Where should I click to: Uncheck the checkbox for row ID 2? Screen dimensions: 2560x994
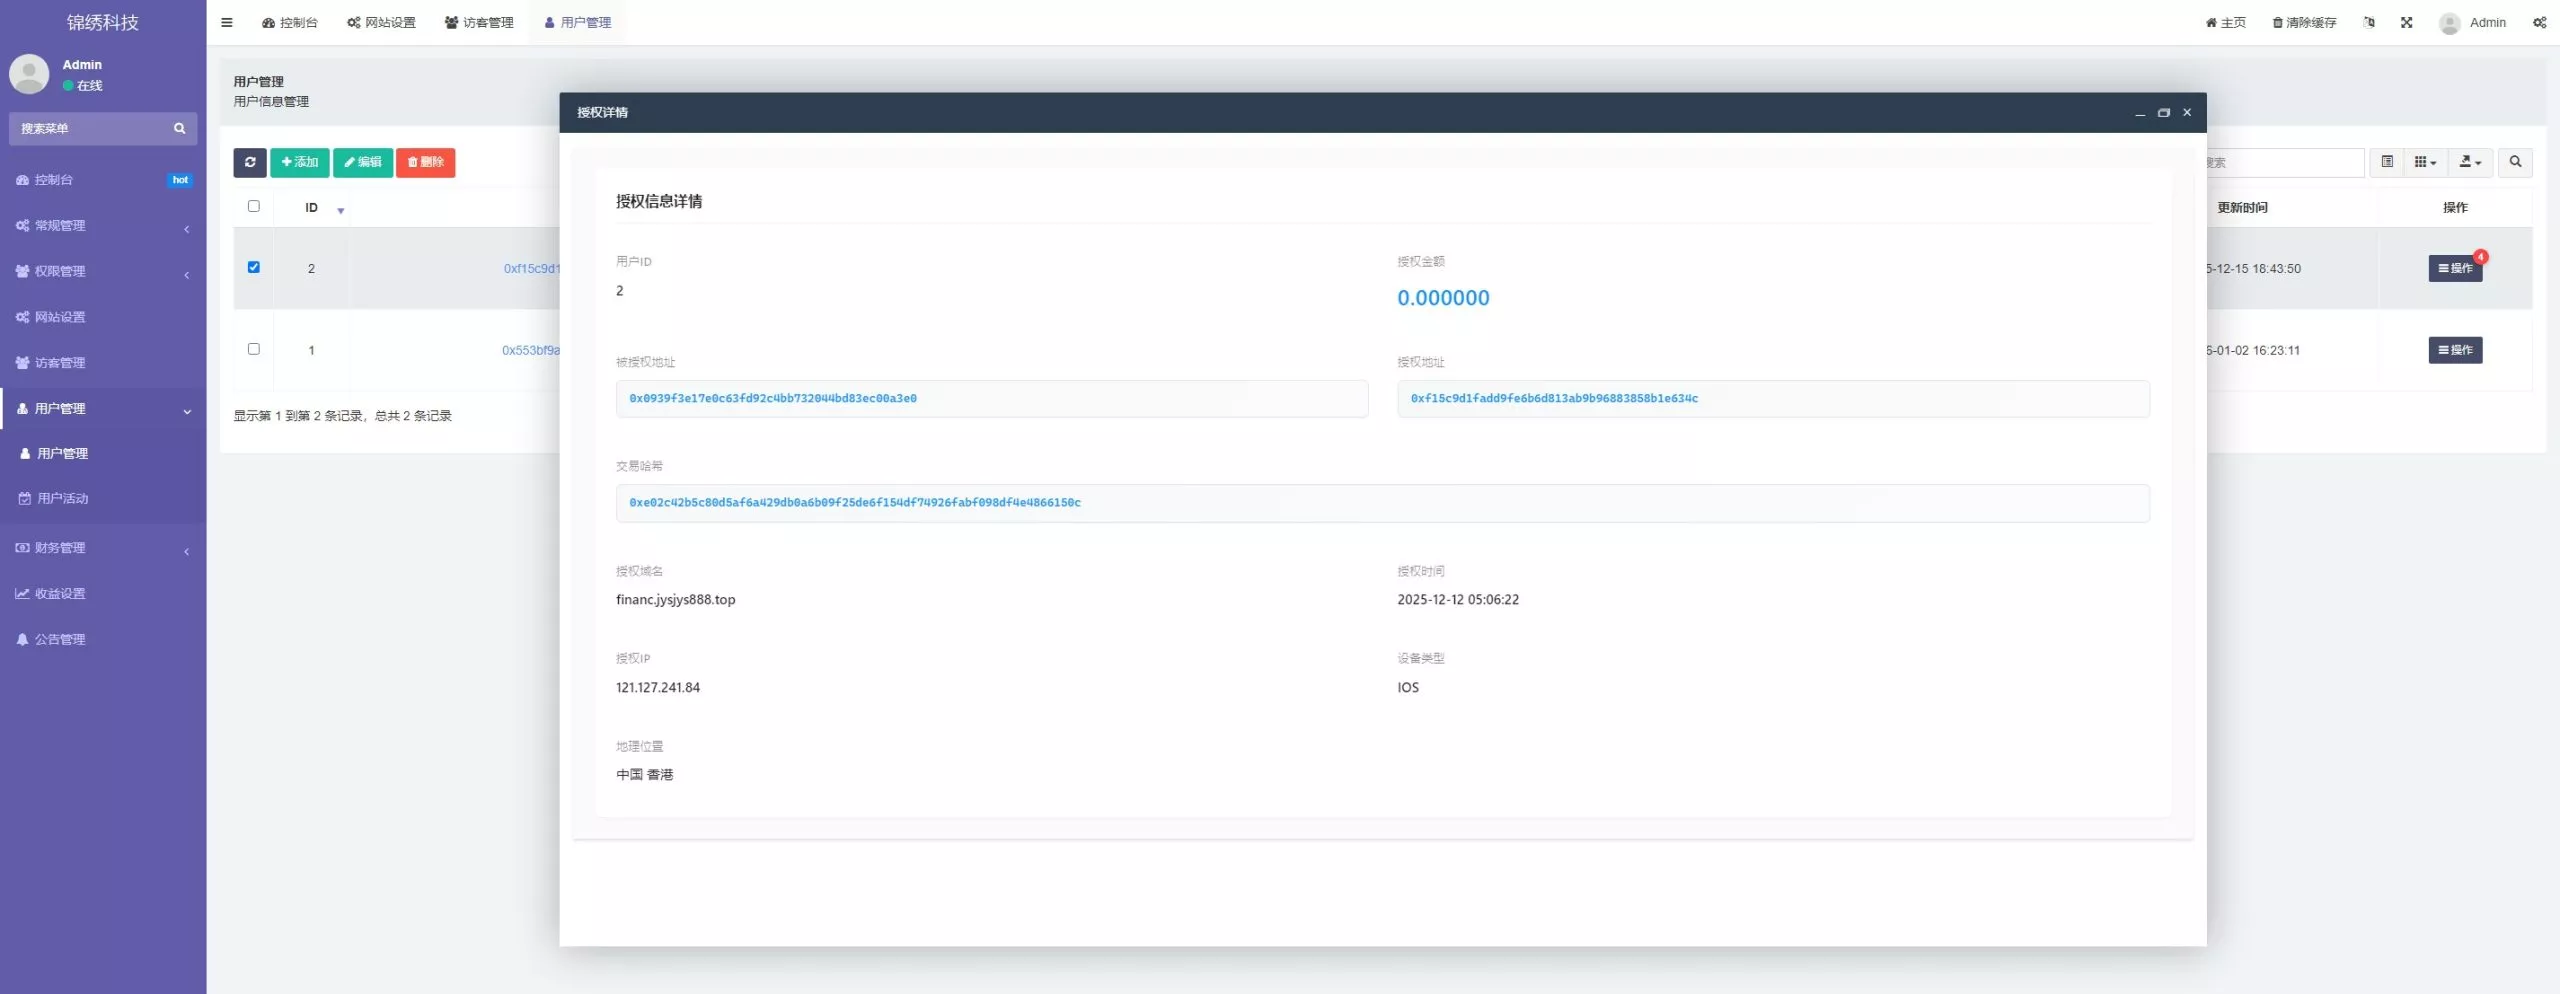point(254,267)
